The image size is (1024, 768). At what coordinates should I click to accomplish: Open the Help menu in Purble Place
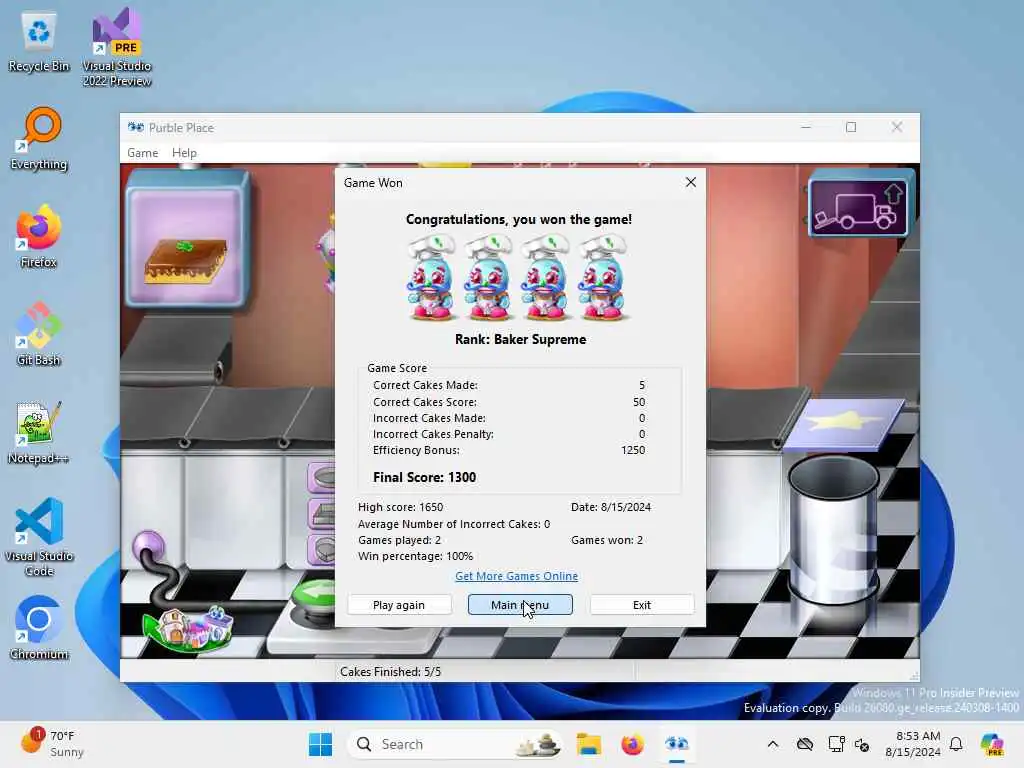[184, 153]
